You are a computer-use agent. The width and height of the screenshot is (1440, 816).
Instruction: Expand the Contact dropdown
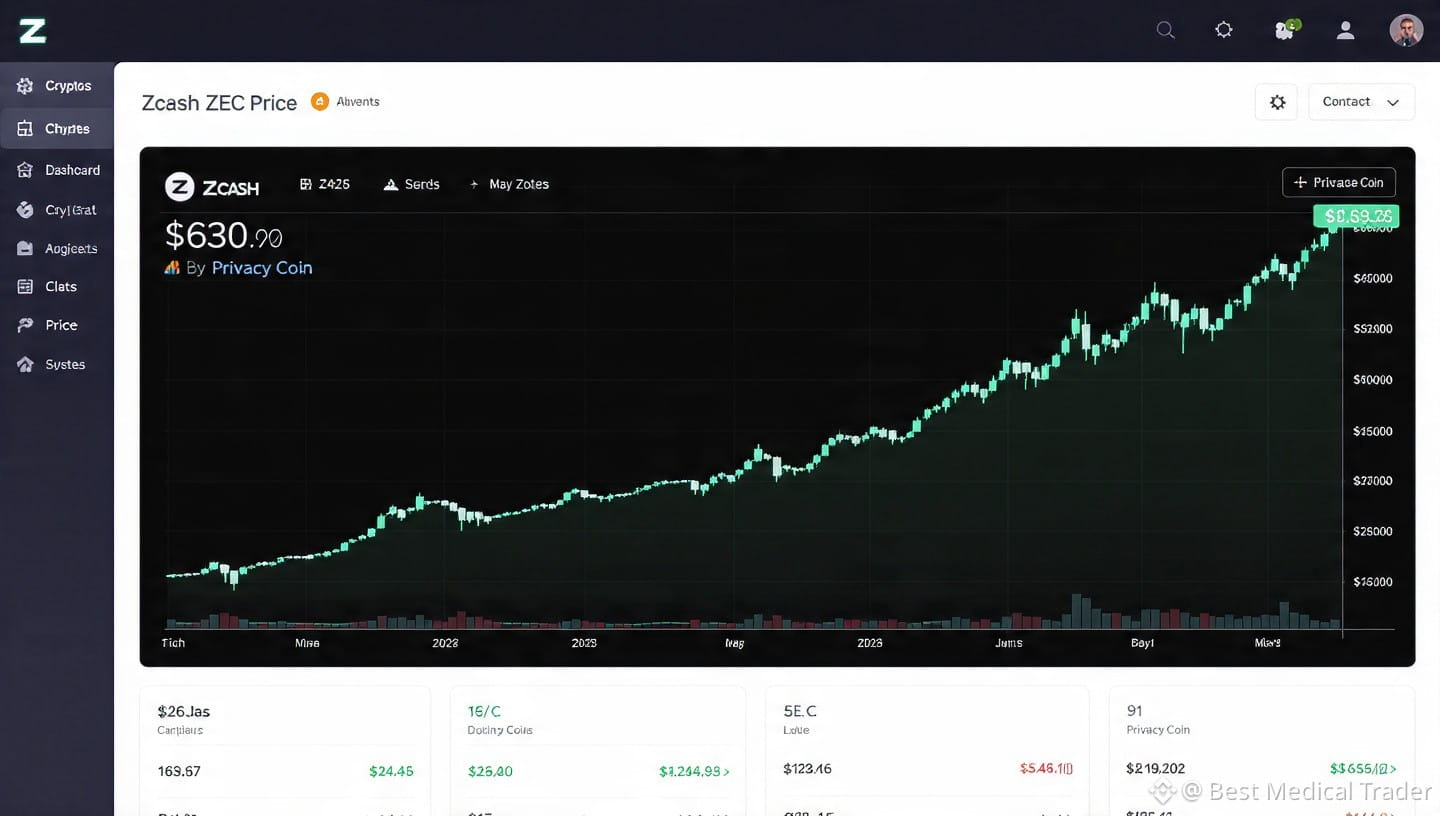tap(1361, 102)
